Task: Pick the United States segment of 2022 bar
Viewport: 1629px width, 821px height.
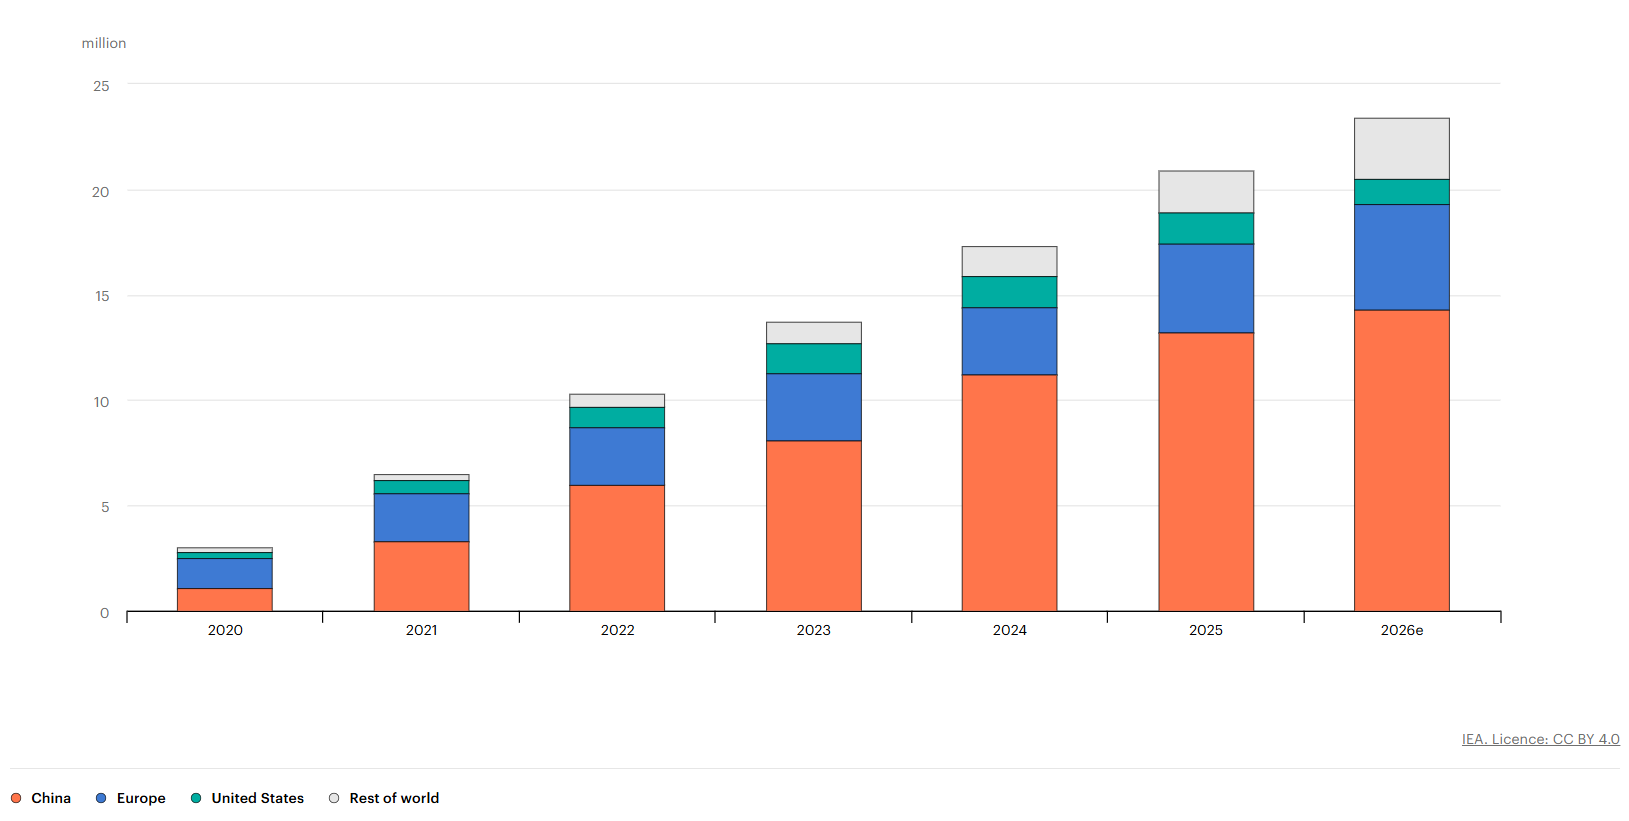Action: pyautogui.click(x=617, y=417)
